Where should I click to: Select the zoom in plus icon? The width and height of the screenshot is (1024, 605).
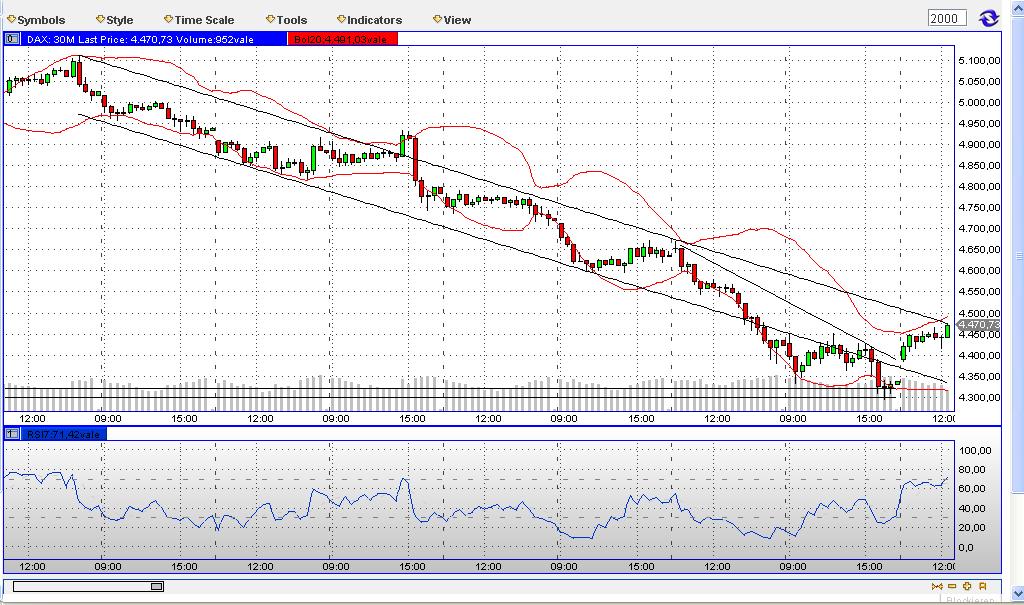pos(966,586)
